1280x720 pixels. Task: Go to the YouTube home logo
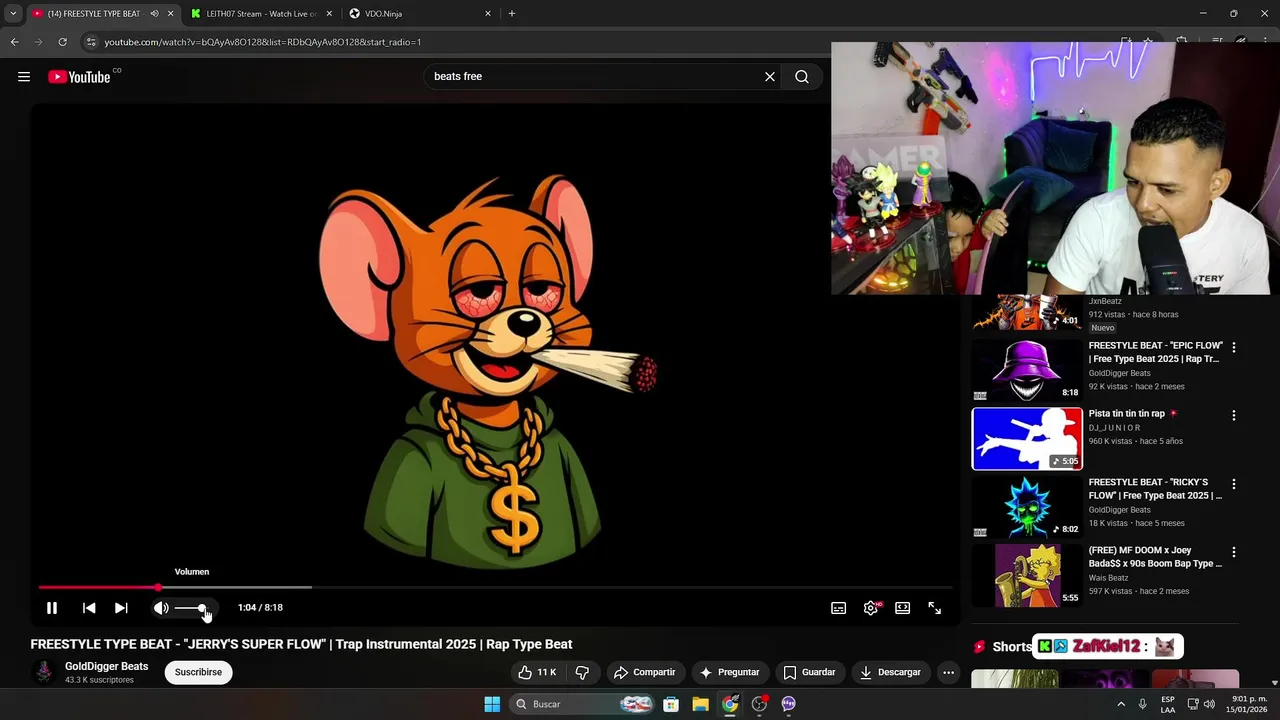pos(79,77)
